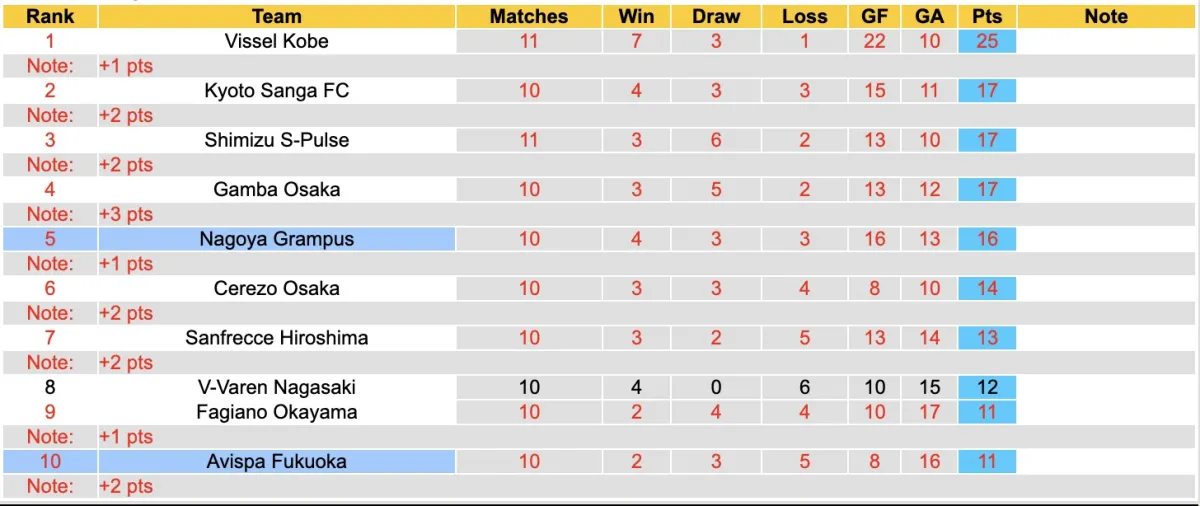
Task: Click Sanfrecce Hiroshima team name
Action: coord(277,338)
